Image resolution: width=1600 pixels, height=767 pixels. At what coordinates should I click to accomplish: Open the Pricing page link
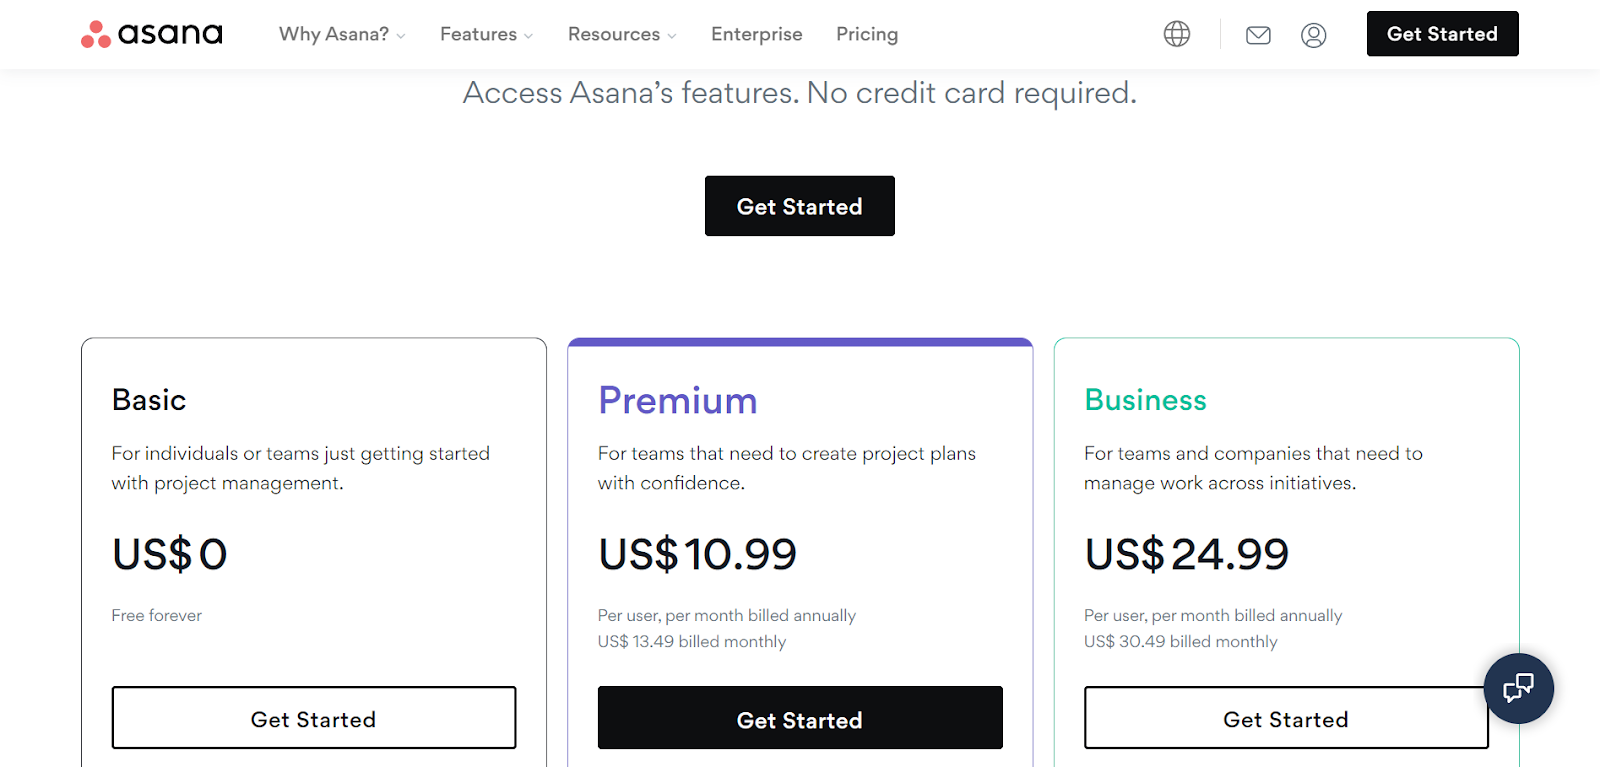[x=867, y=34]
